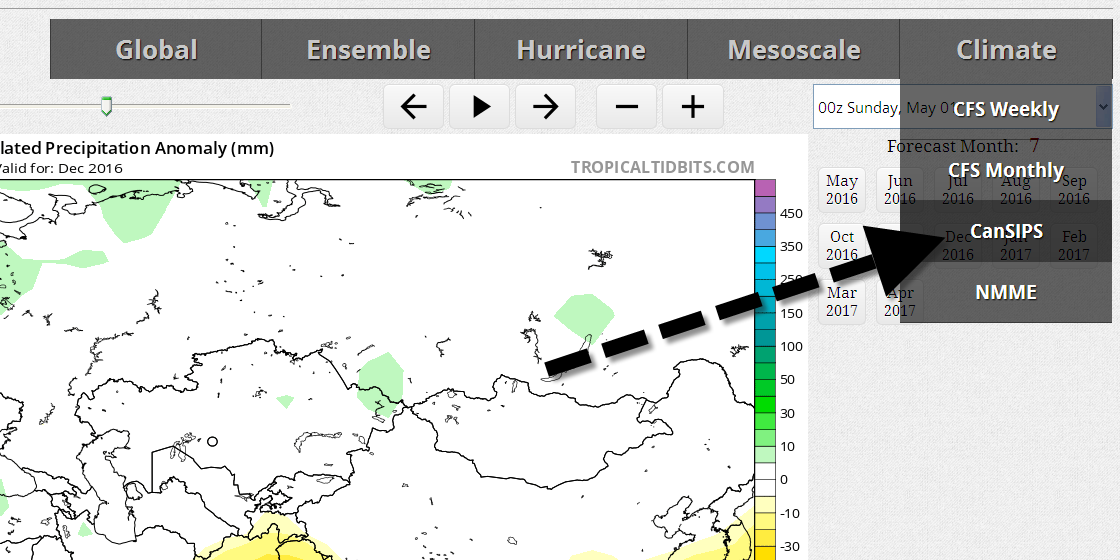Select forecast month Sep 2016
The image size is (1120, 560).
tap(1074, 190)
